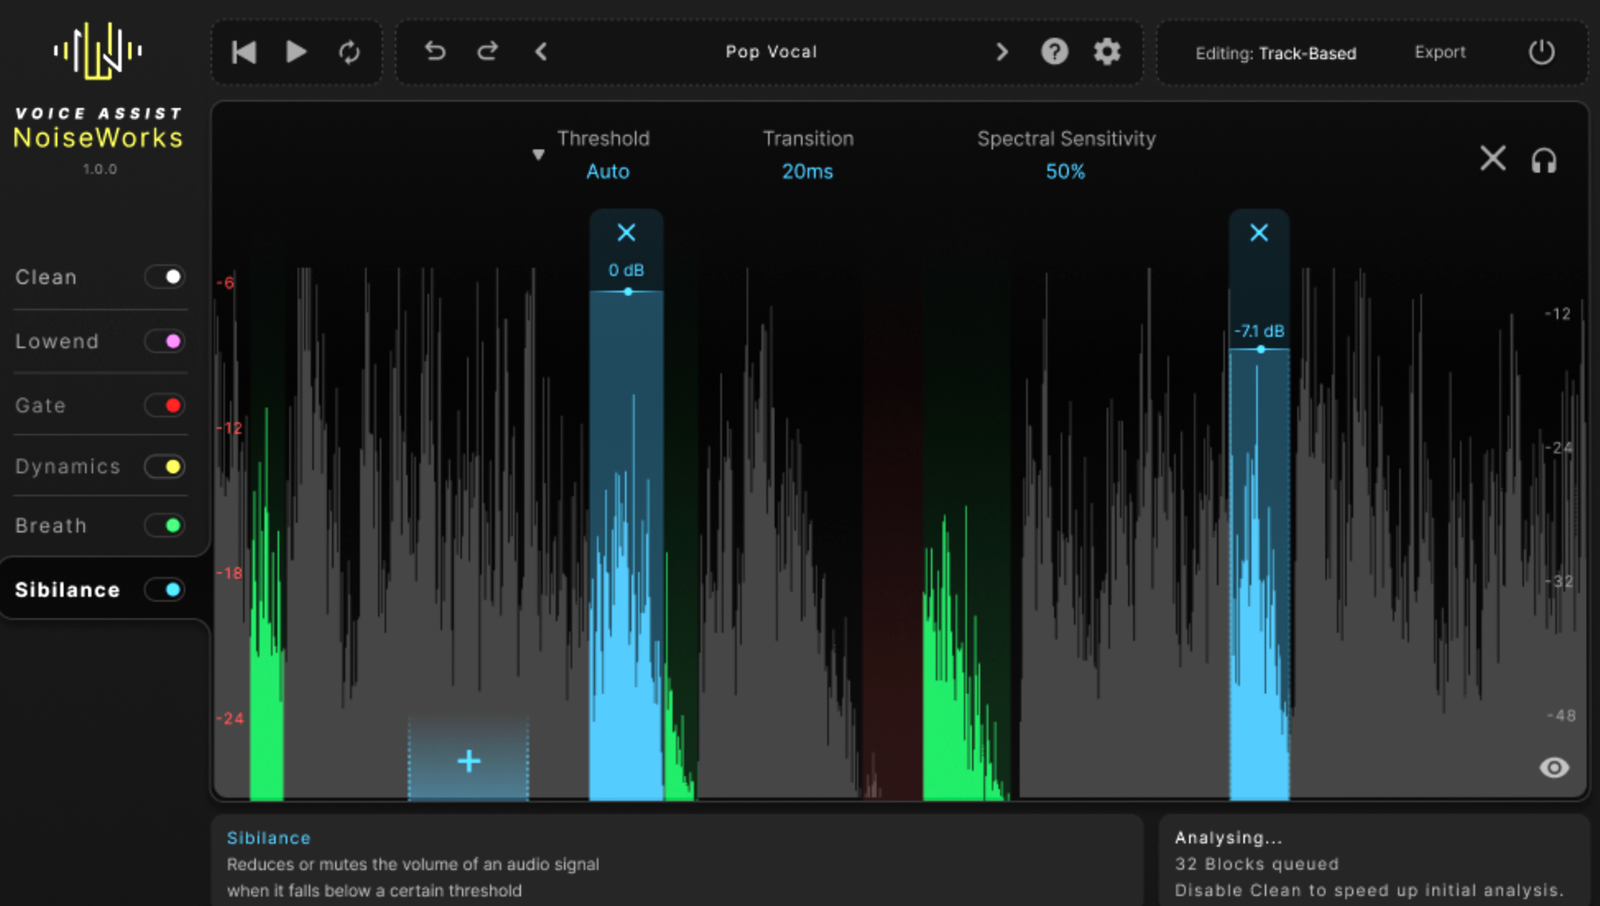This screenshot has width=1600, height=906.
Task: Rewind to start with skip-back icon
Action: click(x=244, y=52)
